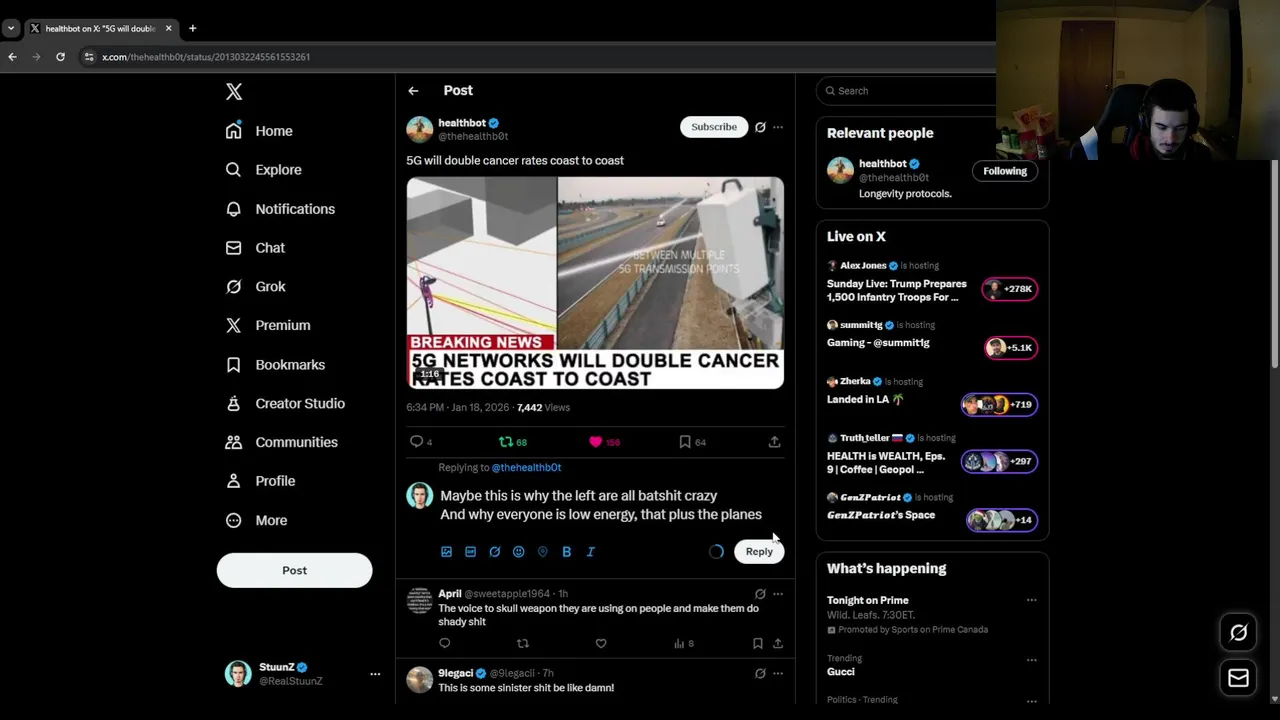
Task: Open more options on healthbot post
Action: pos(778,127)
